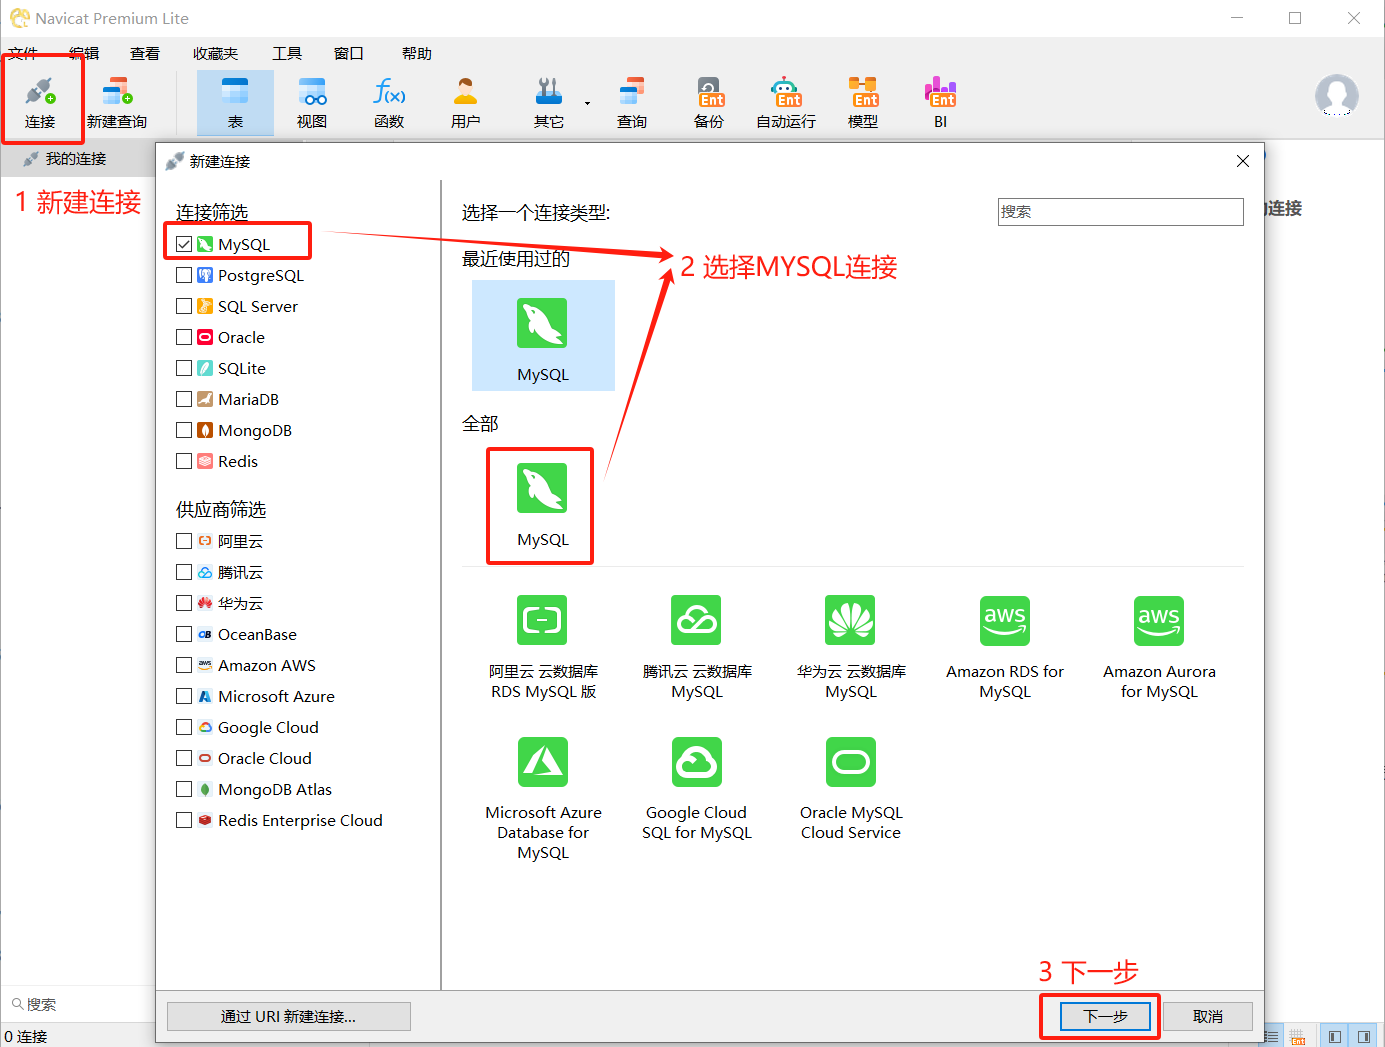Click the 下一步 (Next) button
This screenshot has height=1047, width=1385.
click(x=1105, y=1016)
